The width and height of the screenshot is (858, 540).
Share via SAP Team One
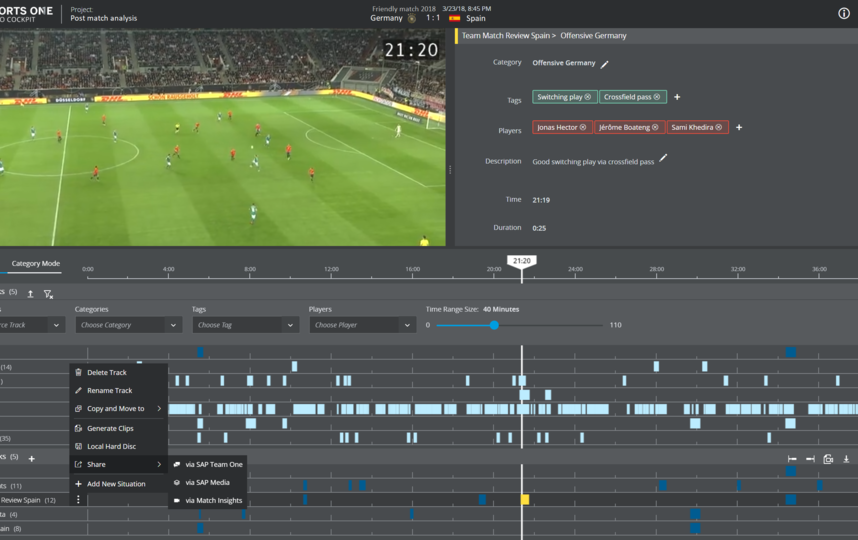(207, 464)
